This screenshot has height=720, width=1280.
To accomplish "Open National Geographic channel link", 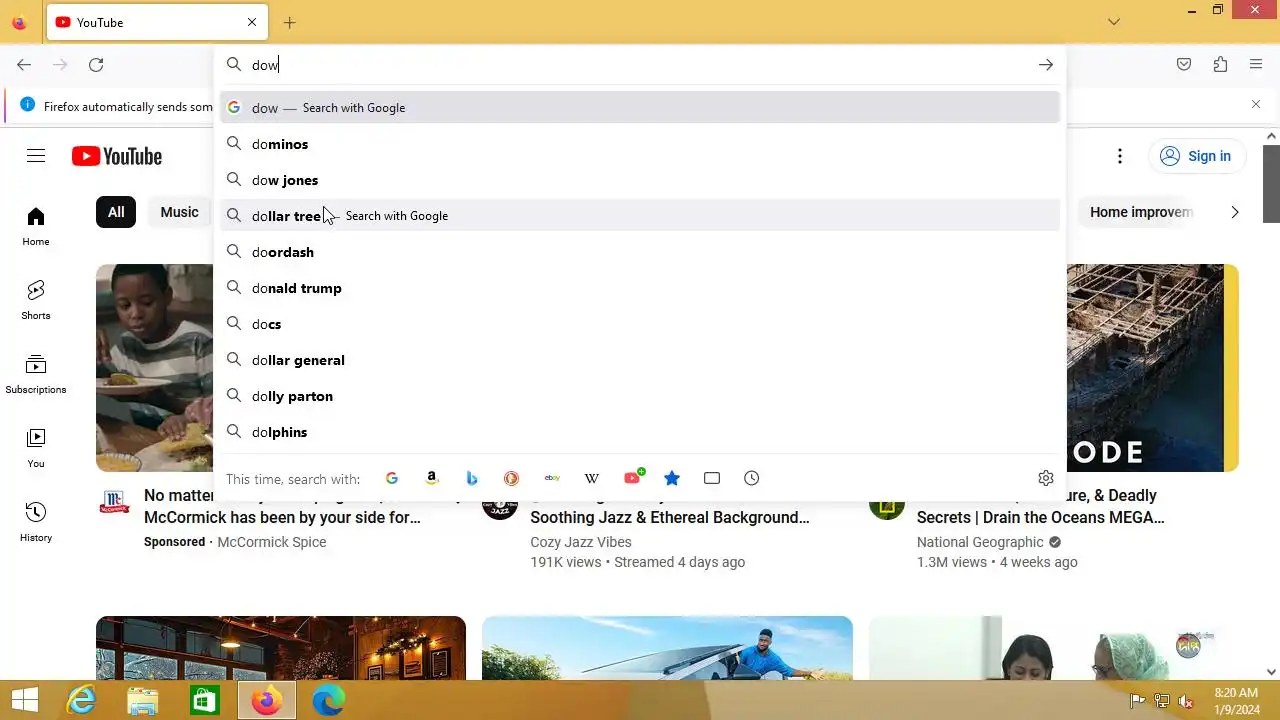I will coord(980,542).
